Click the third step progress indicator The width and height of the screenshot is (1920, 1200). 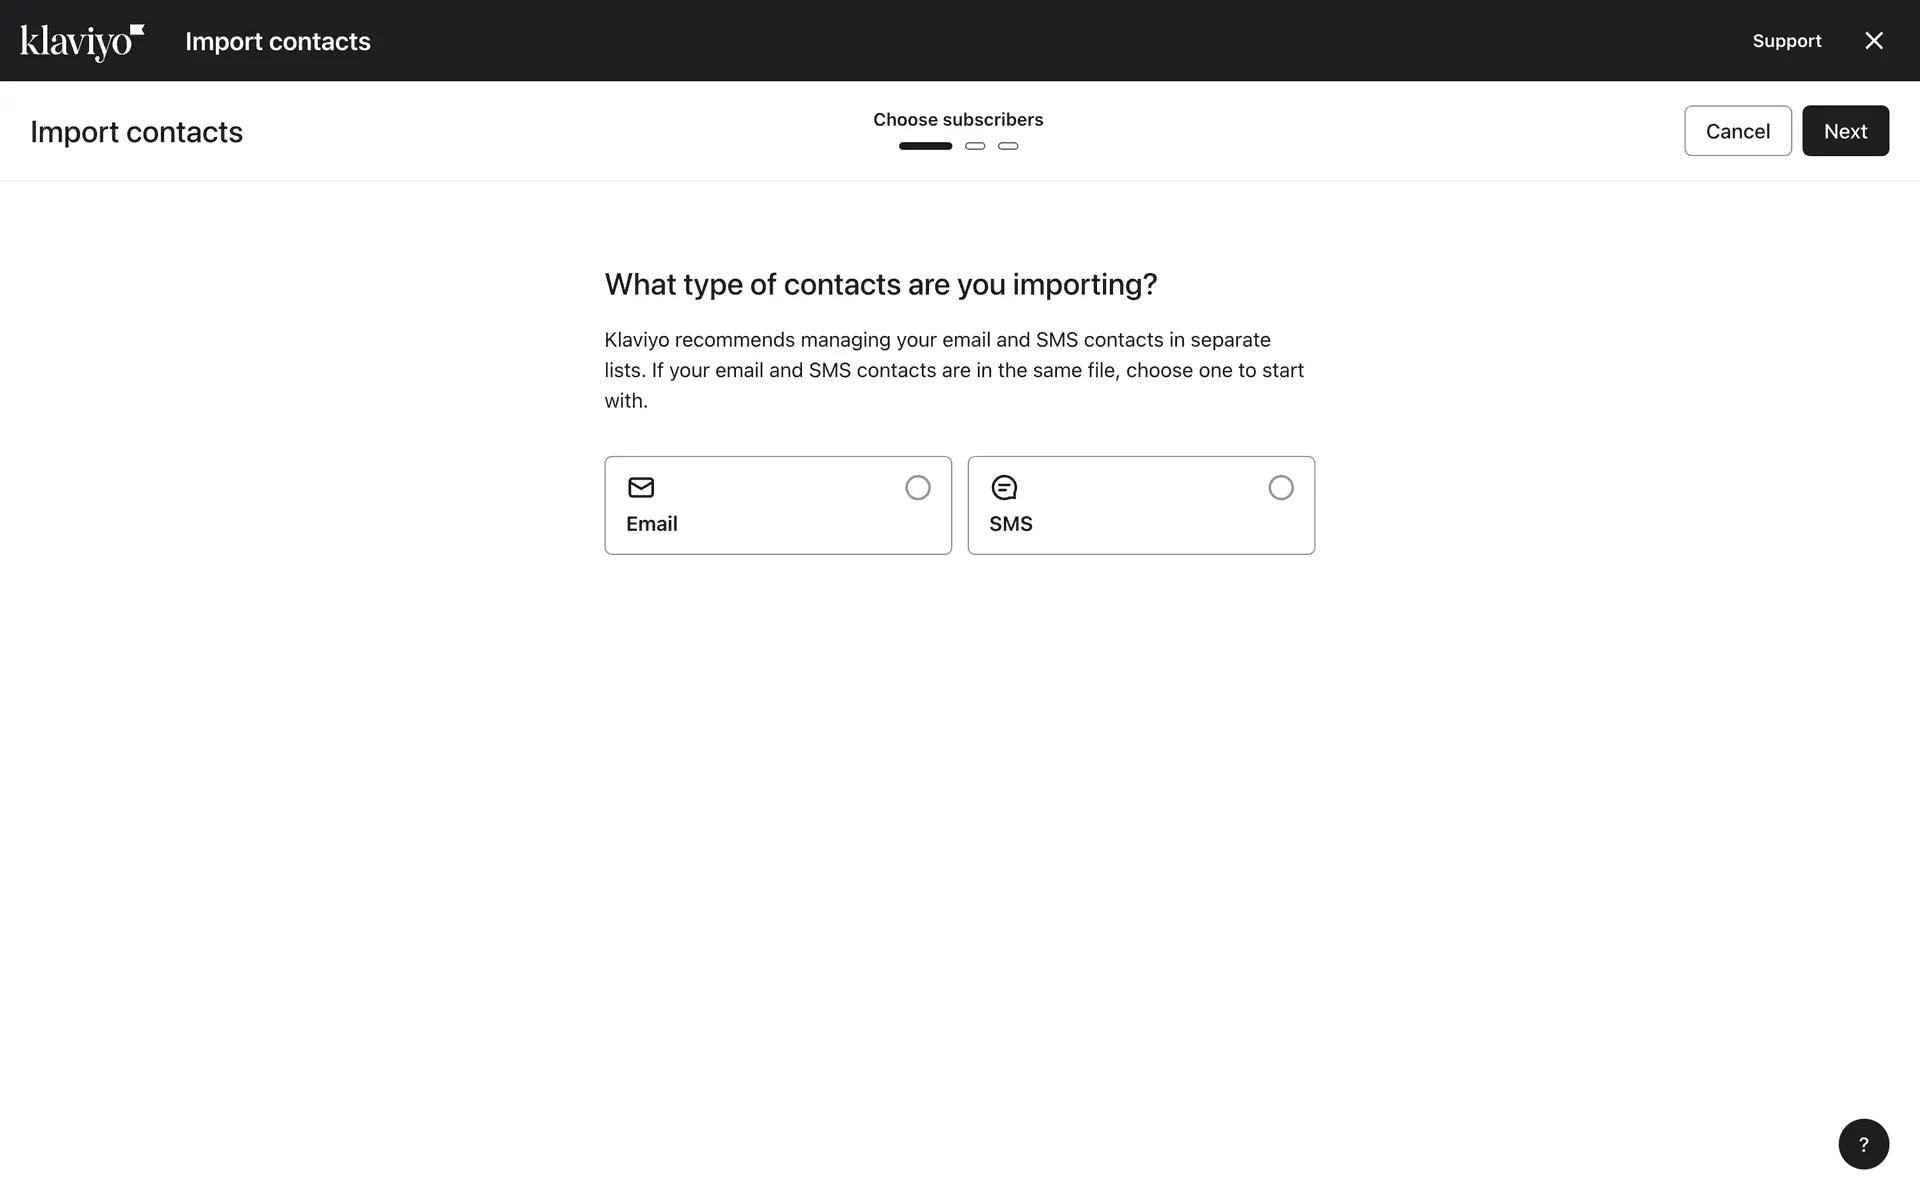(x=1008, y=146)
